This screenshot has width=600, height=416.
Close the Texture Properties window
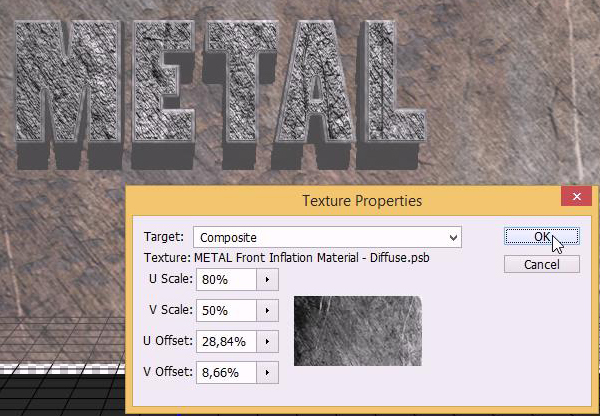point(575,198)
